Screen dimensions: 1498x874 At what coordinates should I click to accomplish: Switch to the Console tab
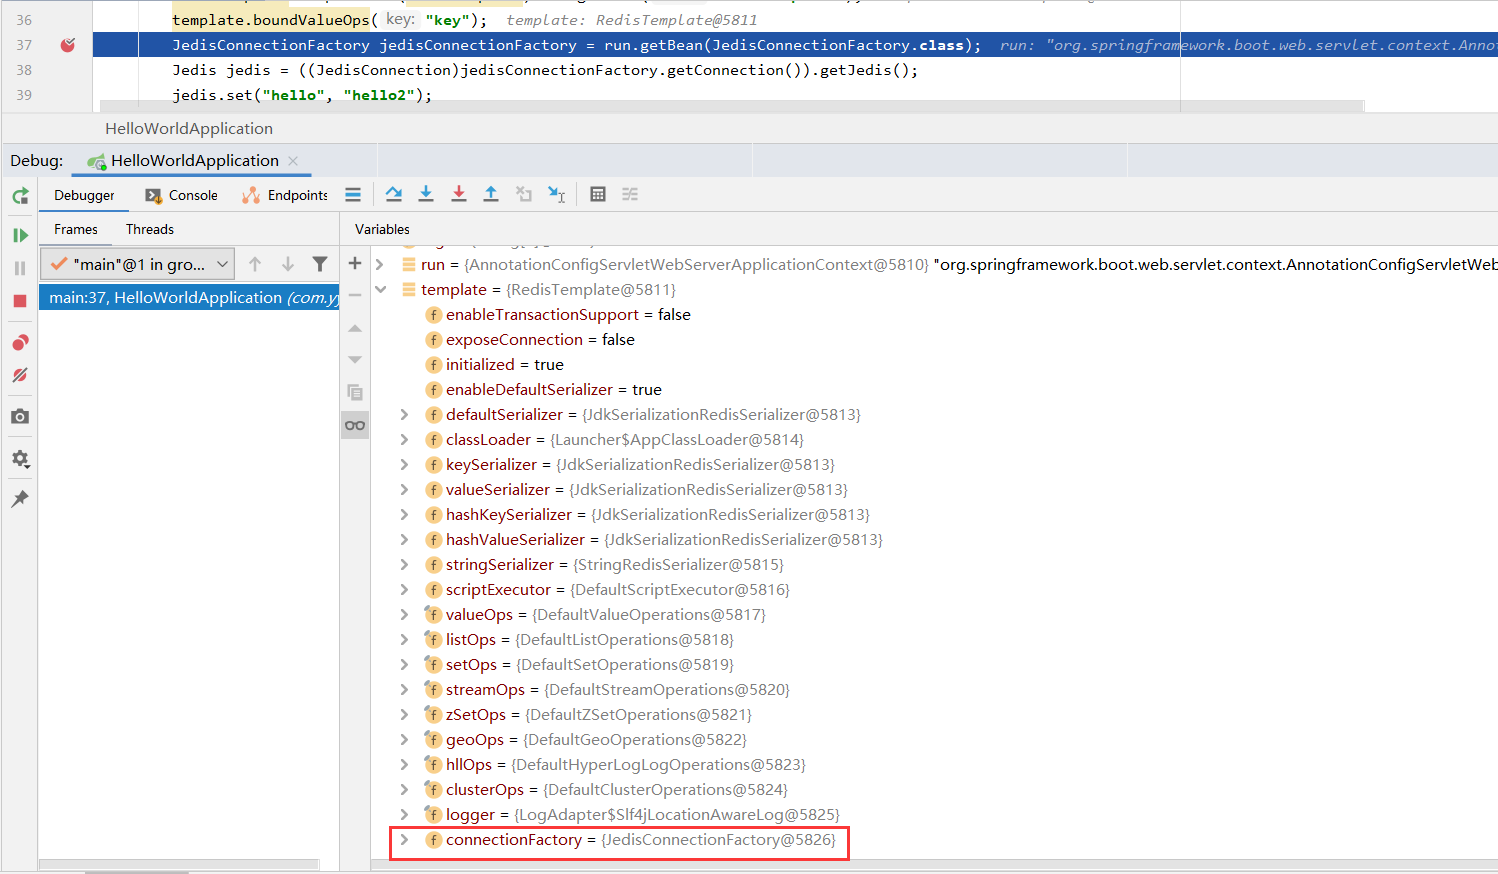pos(181,195)
